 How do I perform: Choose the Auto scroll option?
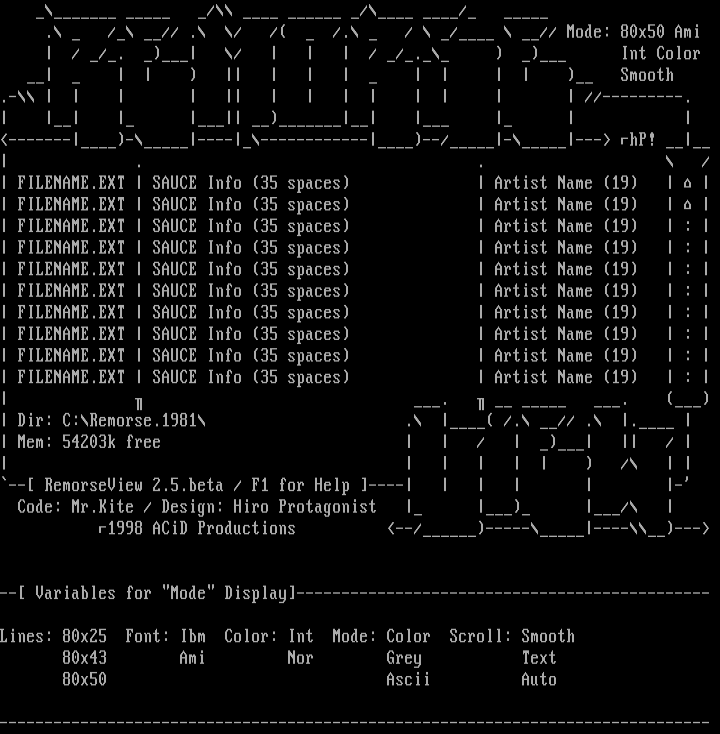point(539,680)
